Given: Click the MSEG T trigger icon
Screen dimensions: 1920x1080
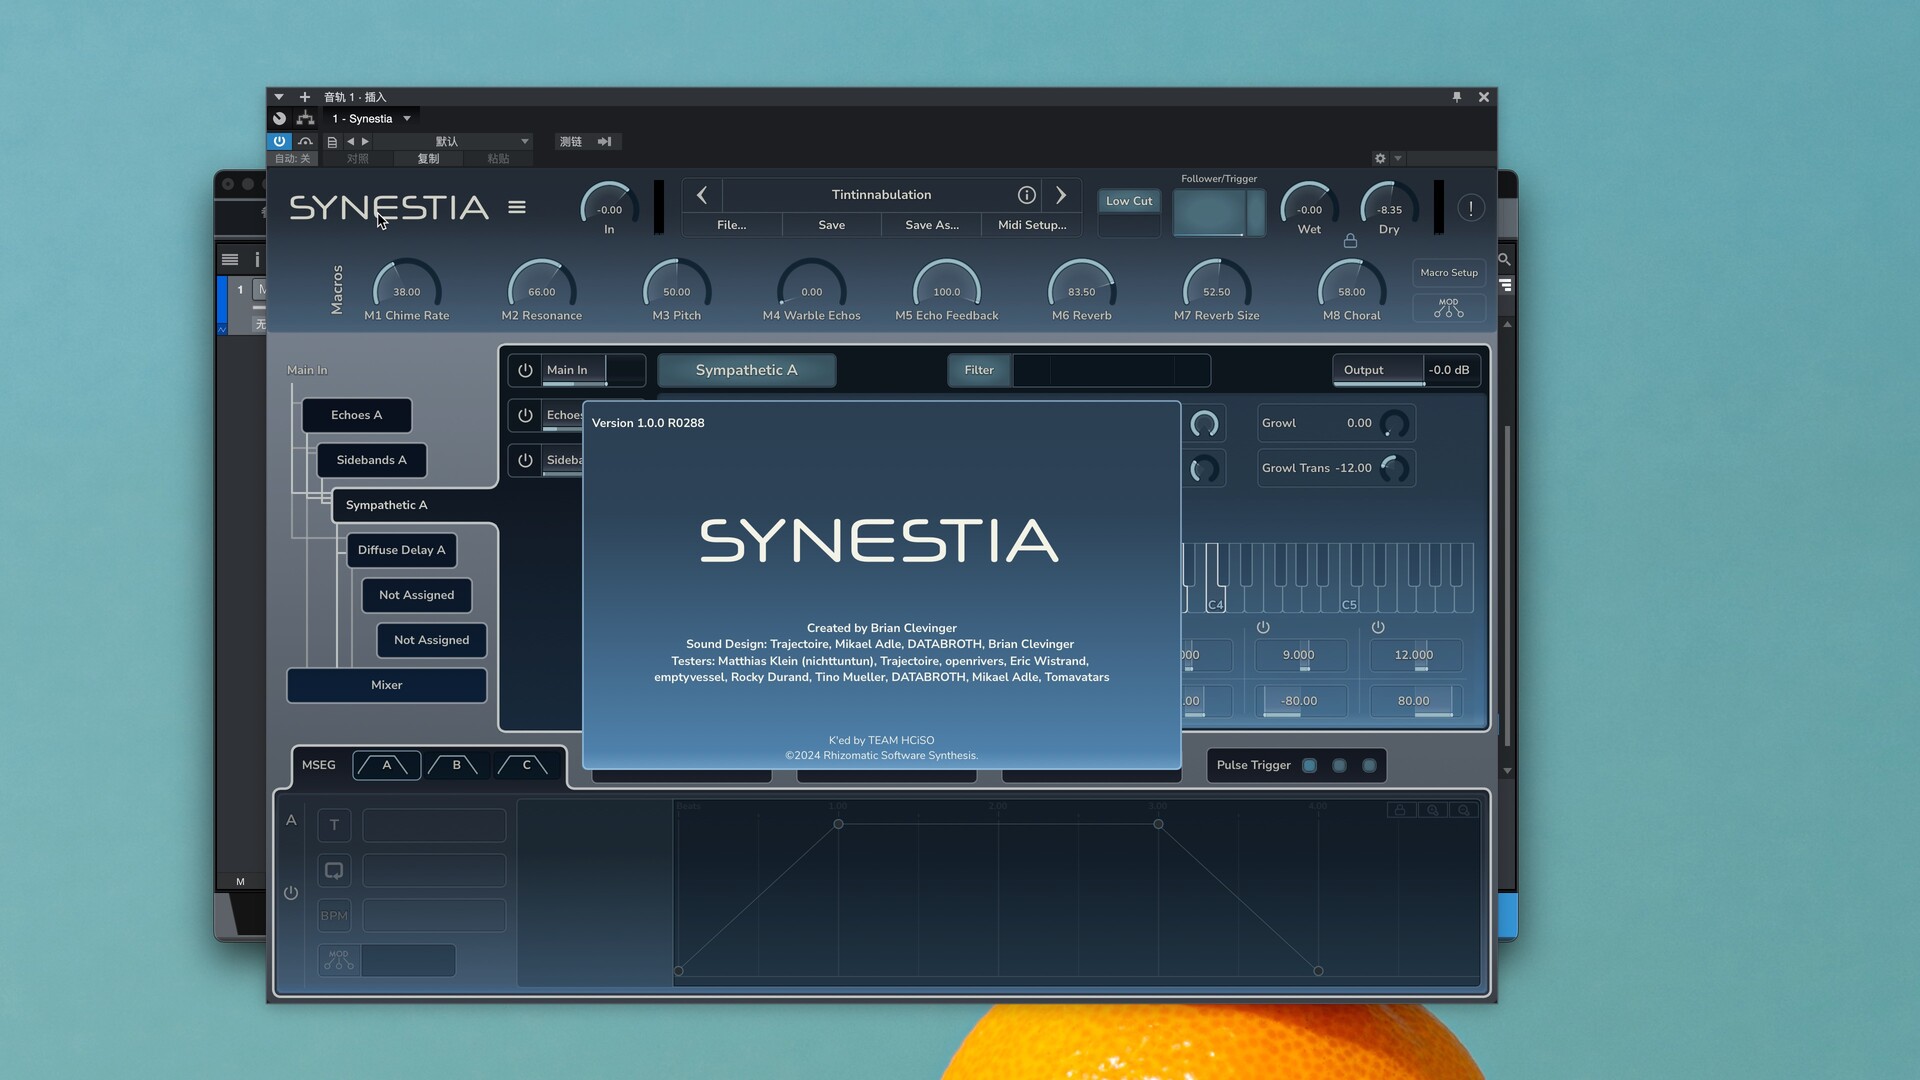Looking at the screenshot, I should click(x=334, y=825).
